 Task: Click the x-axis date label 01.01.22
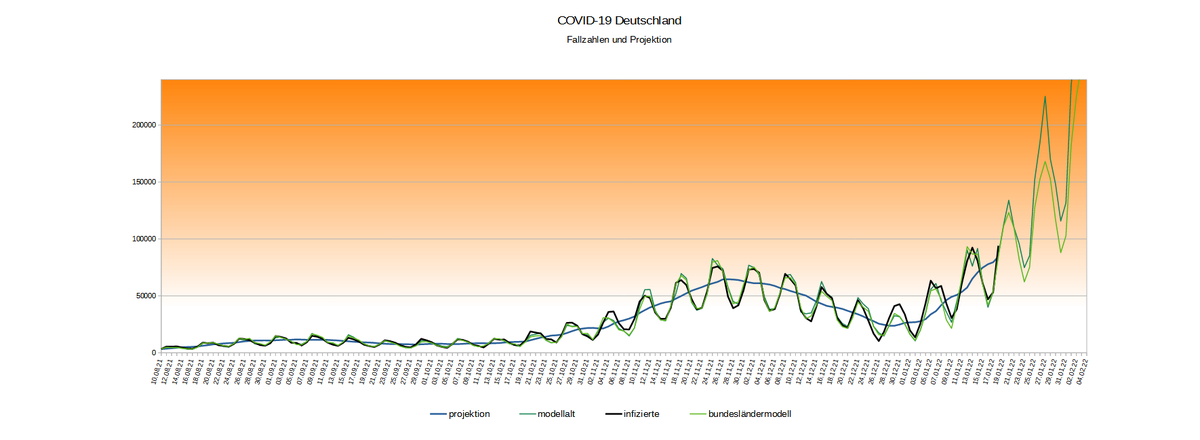[x=905, y=372]
